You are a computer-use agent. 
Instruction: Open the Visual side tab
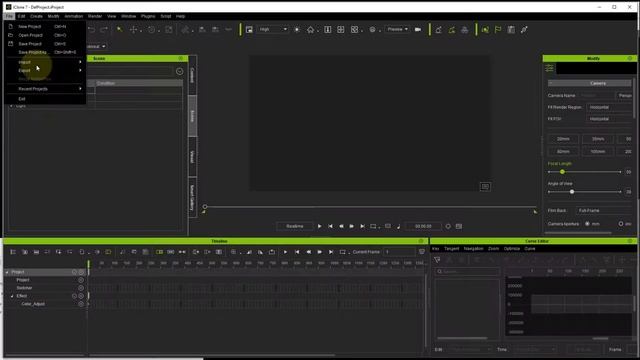pos(192,156)
